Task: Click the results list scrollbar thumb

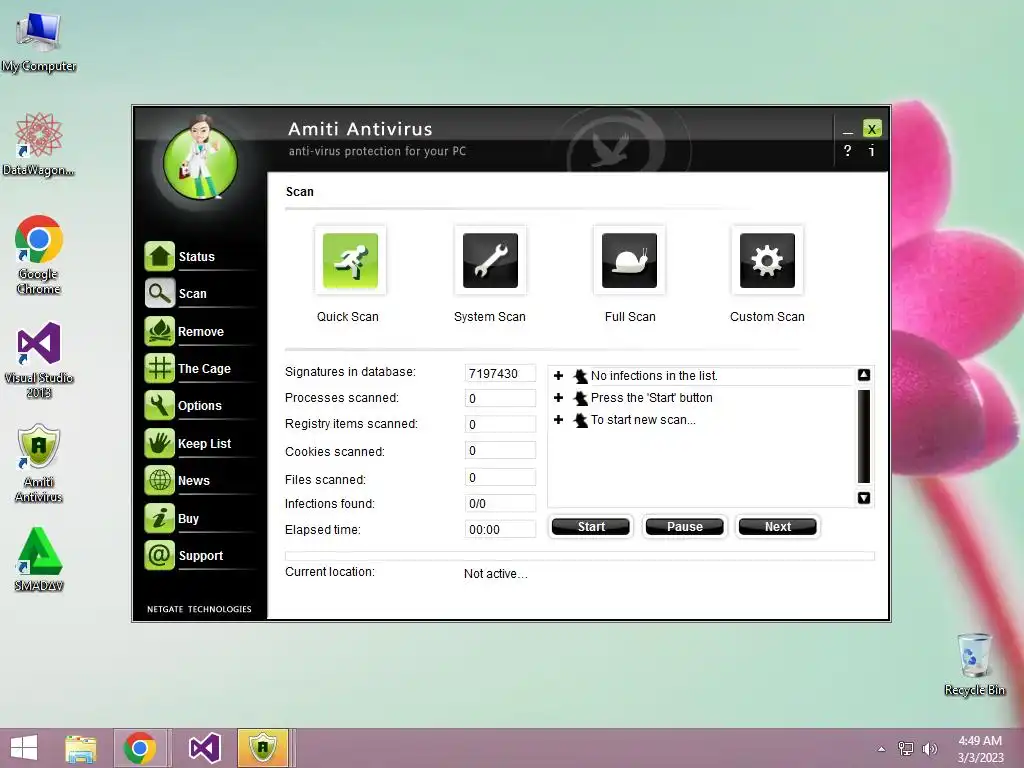Action: coord(863,436)
